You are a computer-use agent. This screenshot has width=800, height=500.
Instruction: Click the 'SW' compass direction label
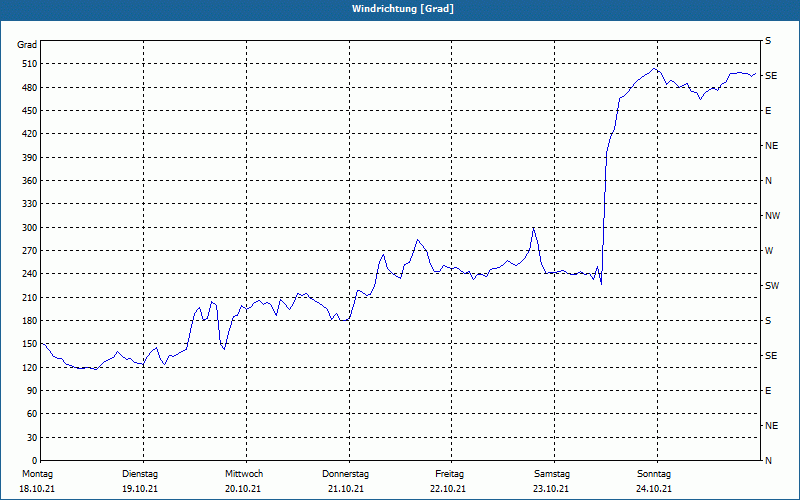click(x=772, y=286)
